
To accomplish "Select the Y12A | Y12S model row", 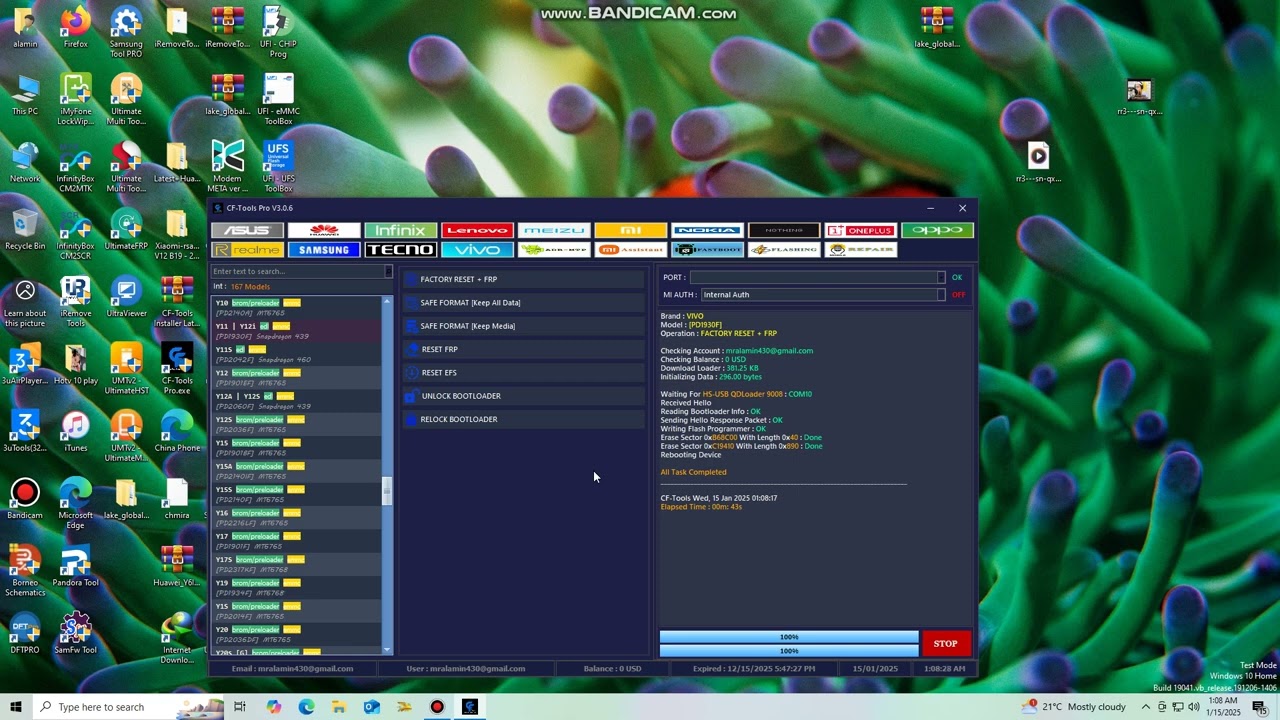I will click(x=297, y=401).
